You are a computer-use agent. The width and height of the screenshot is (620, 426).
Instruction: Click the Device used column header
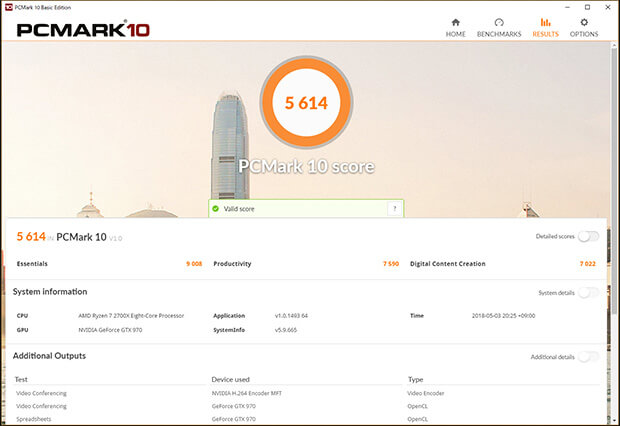pos(231,379)
